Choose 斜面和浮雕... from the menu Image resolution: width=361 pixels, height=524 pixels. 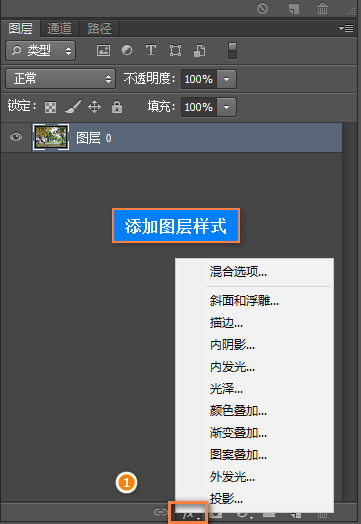[x=254, y=301]
